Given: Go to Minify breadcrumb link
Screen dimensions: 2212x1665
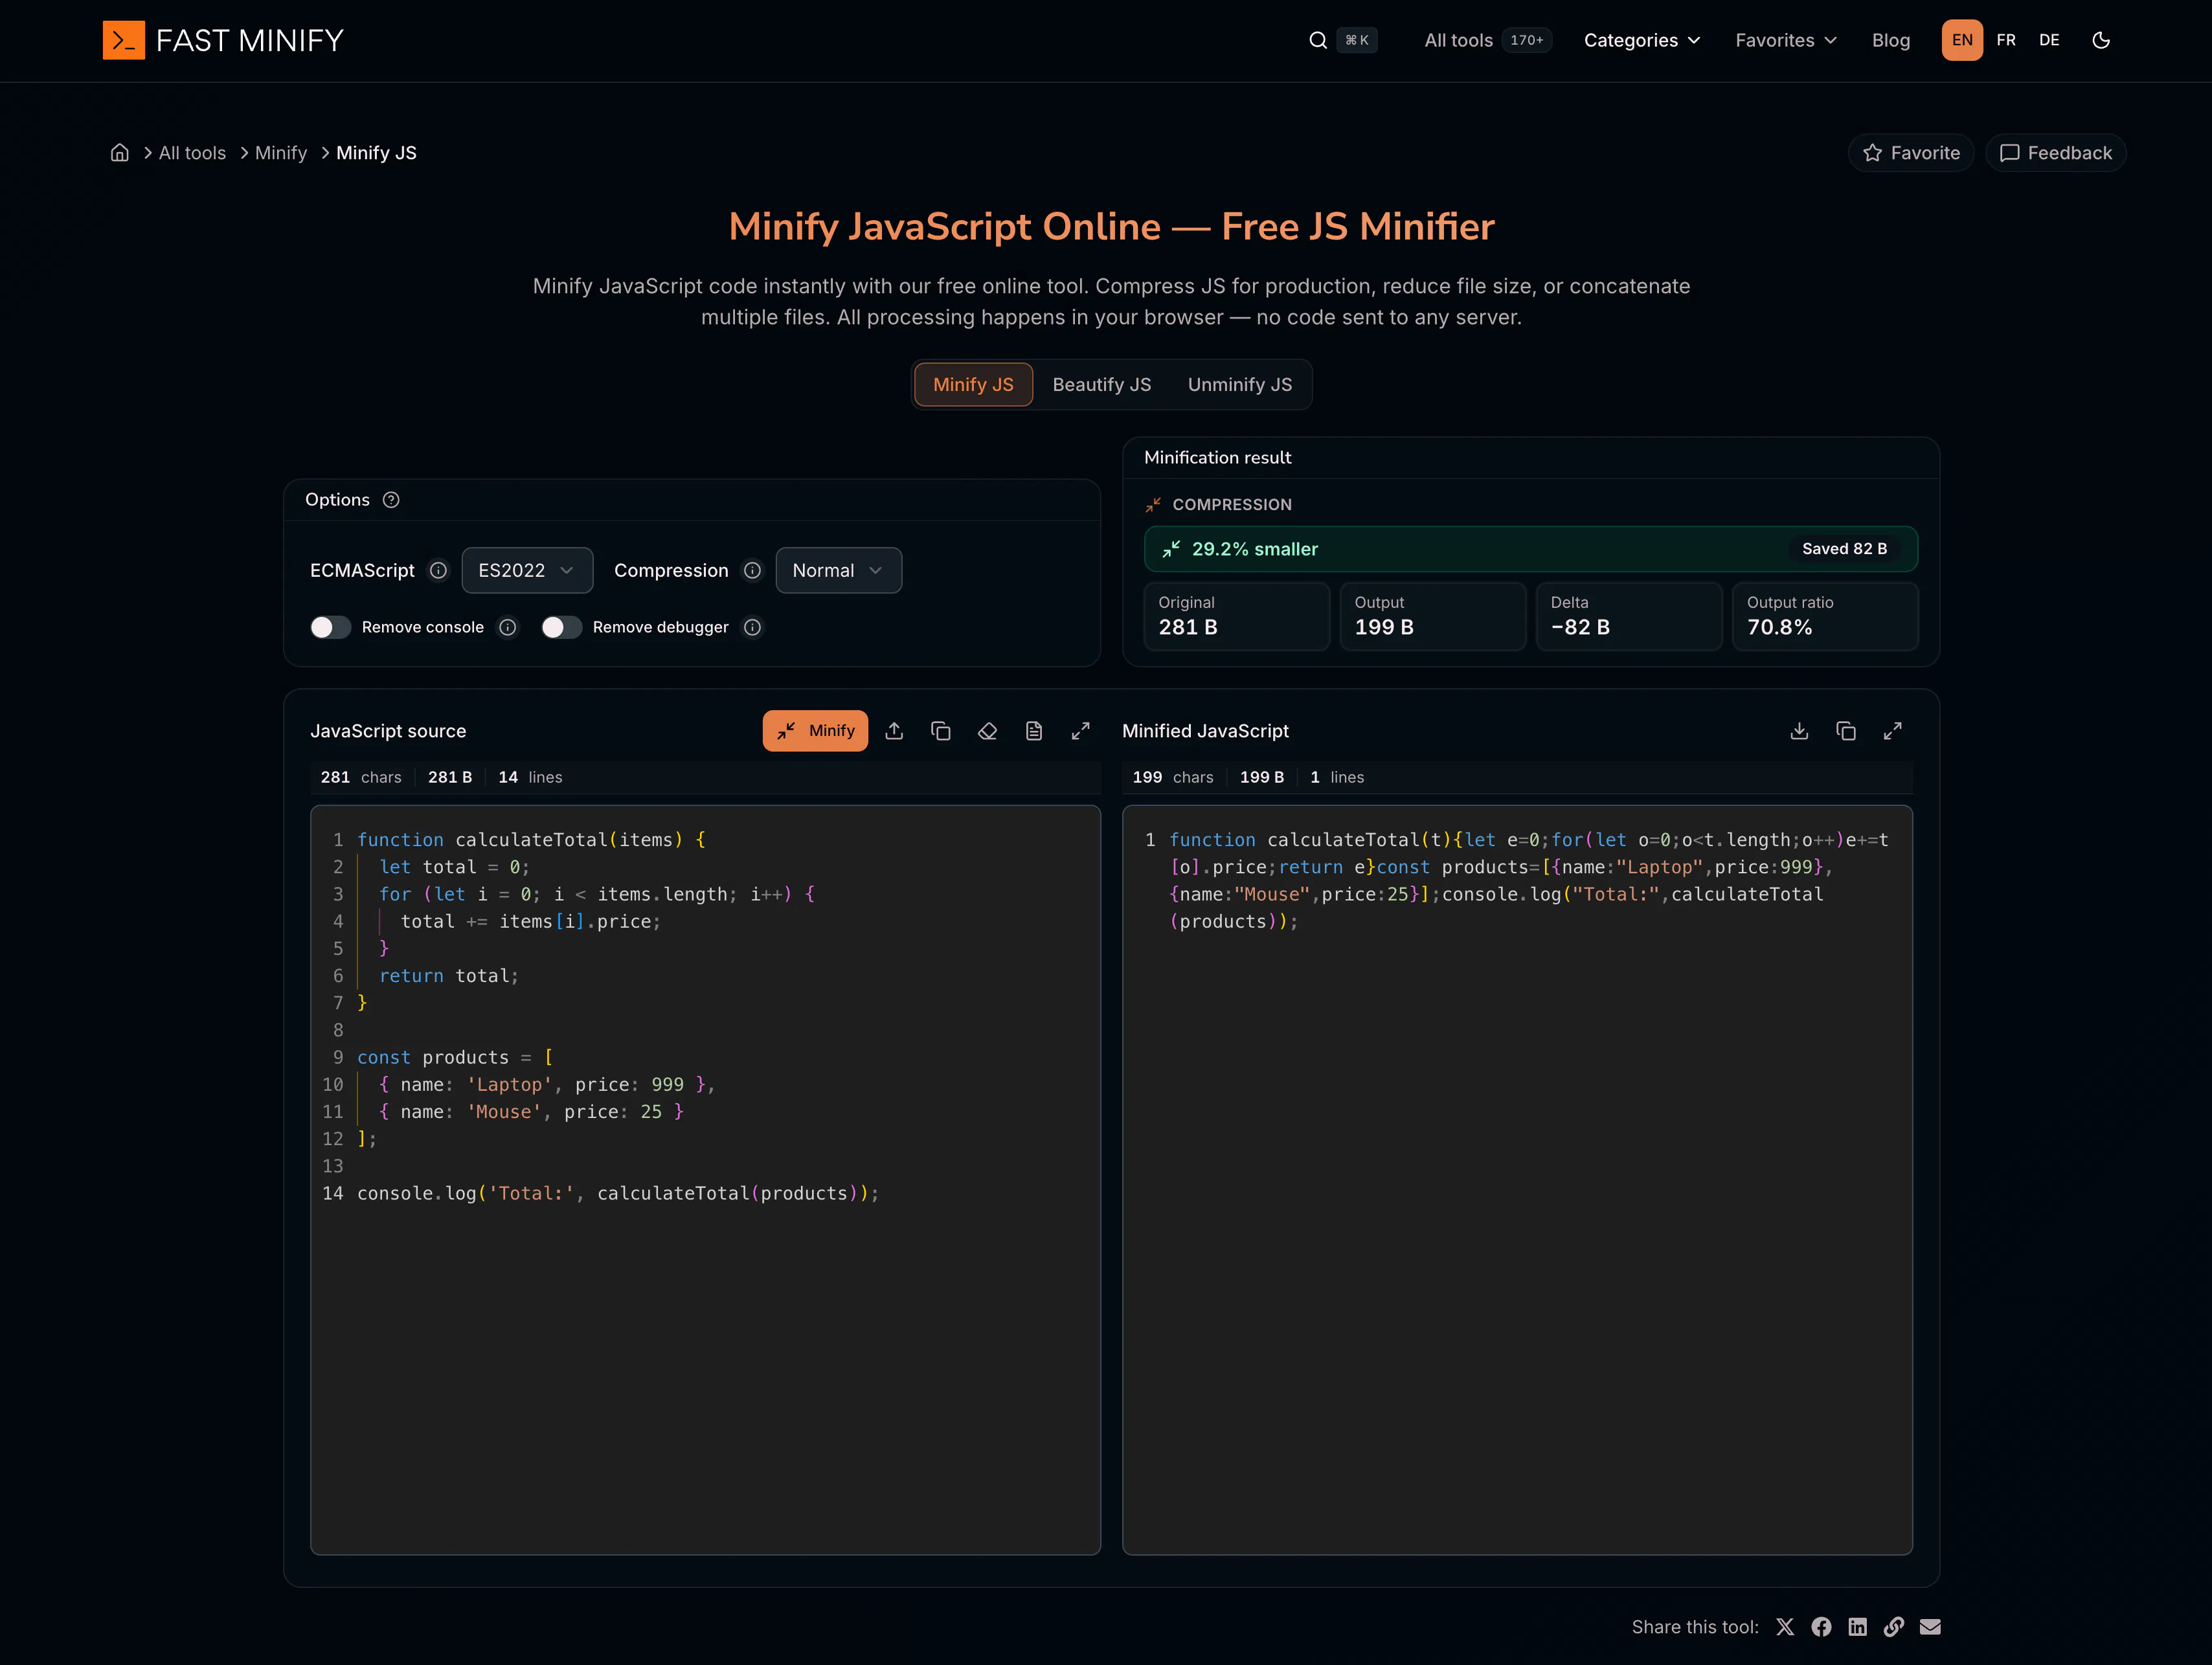Looking at the screenshot, I should 281,153.
